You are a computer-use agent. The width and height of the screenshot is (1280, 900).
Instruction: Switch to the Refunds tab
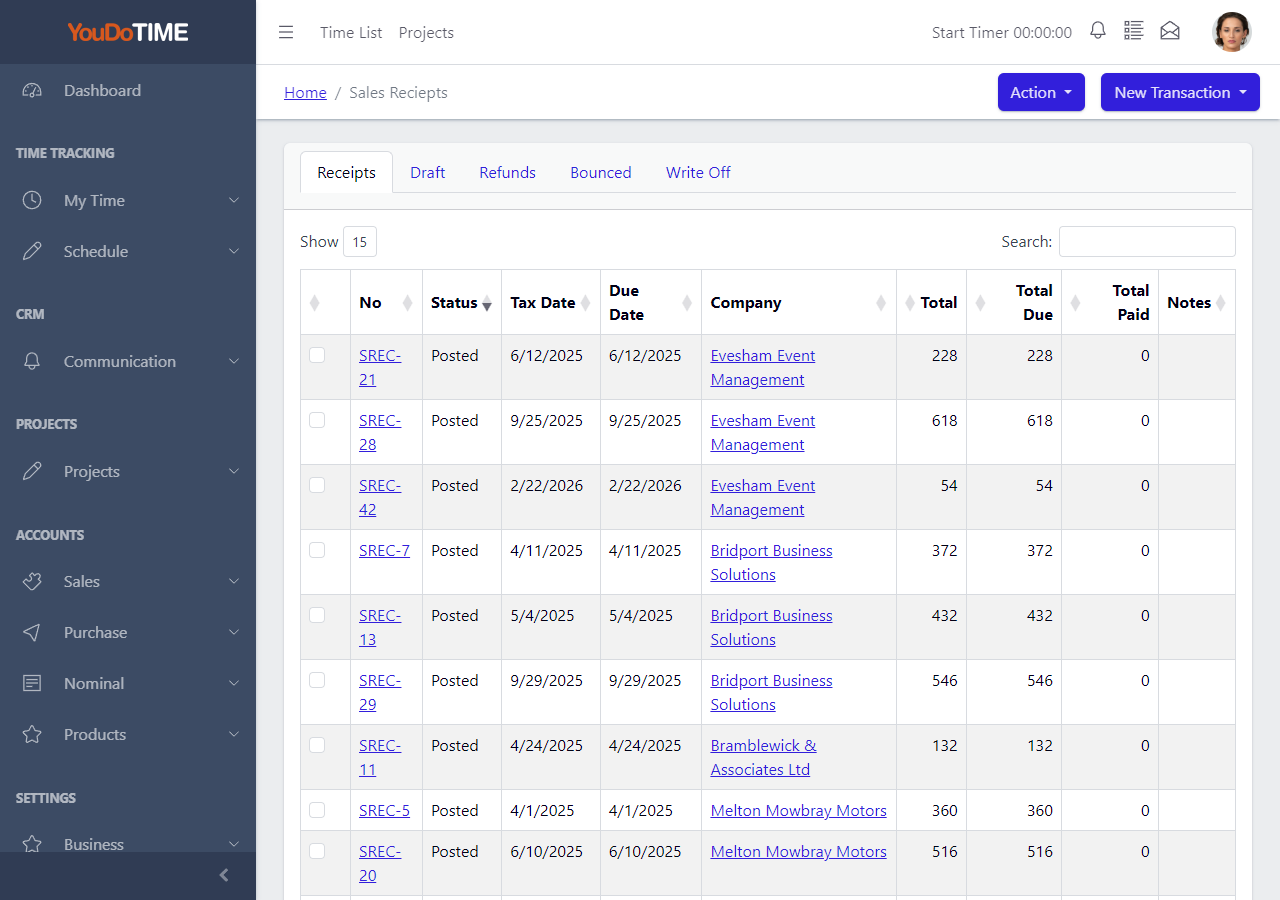tap(507, 172)
